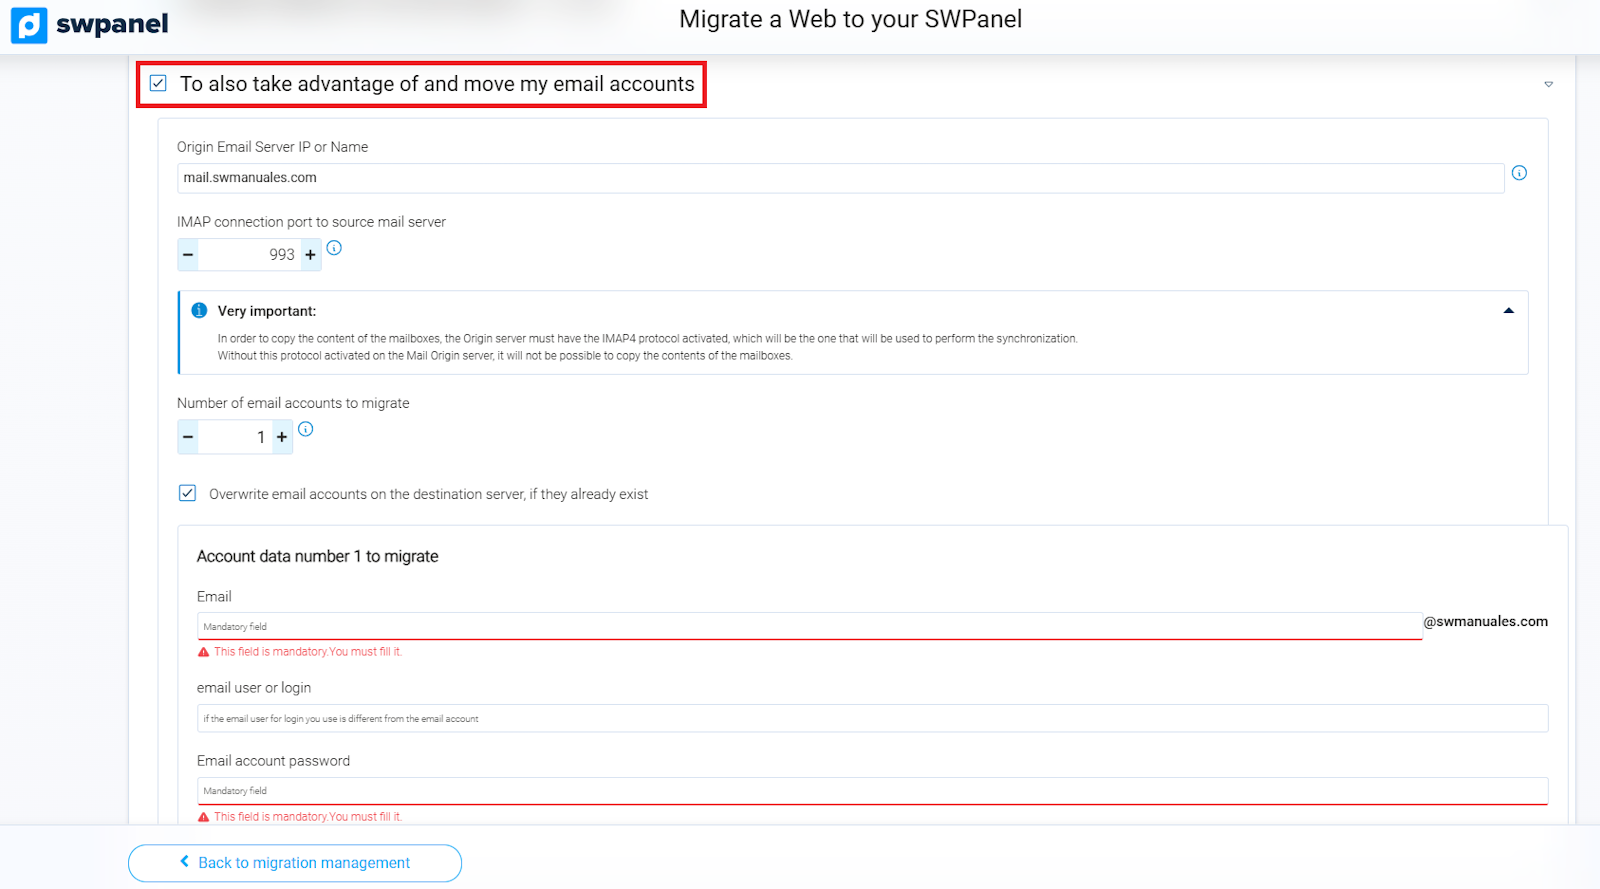This screenshot has height=889, width=1600.
Task: Click info icon next to number of accounts
Action: tap(306, 429)
